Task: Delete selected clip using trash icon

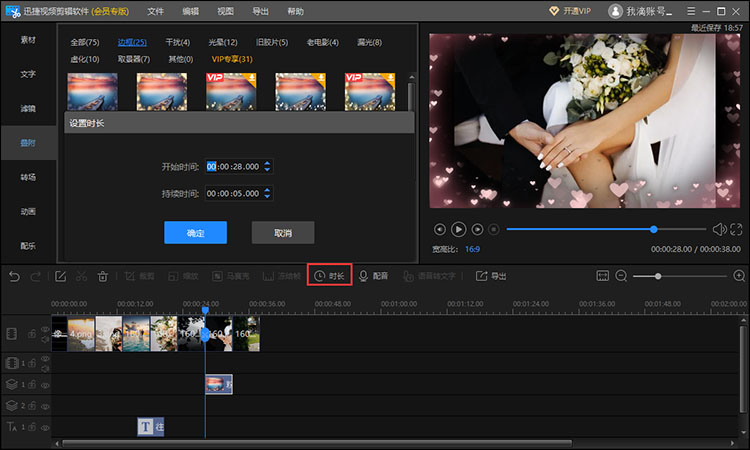Action: coord(102,276)
